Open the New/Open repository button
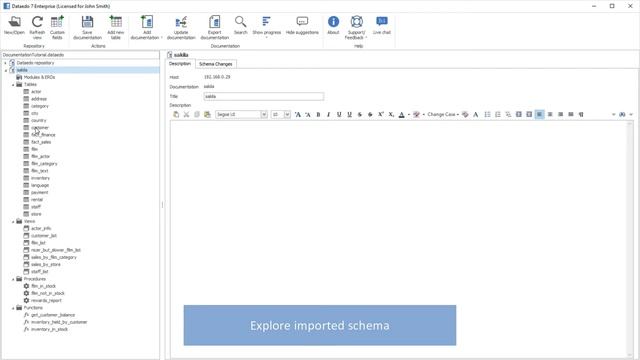 click(14, 25)
